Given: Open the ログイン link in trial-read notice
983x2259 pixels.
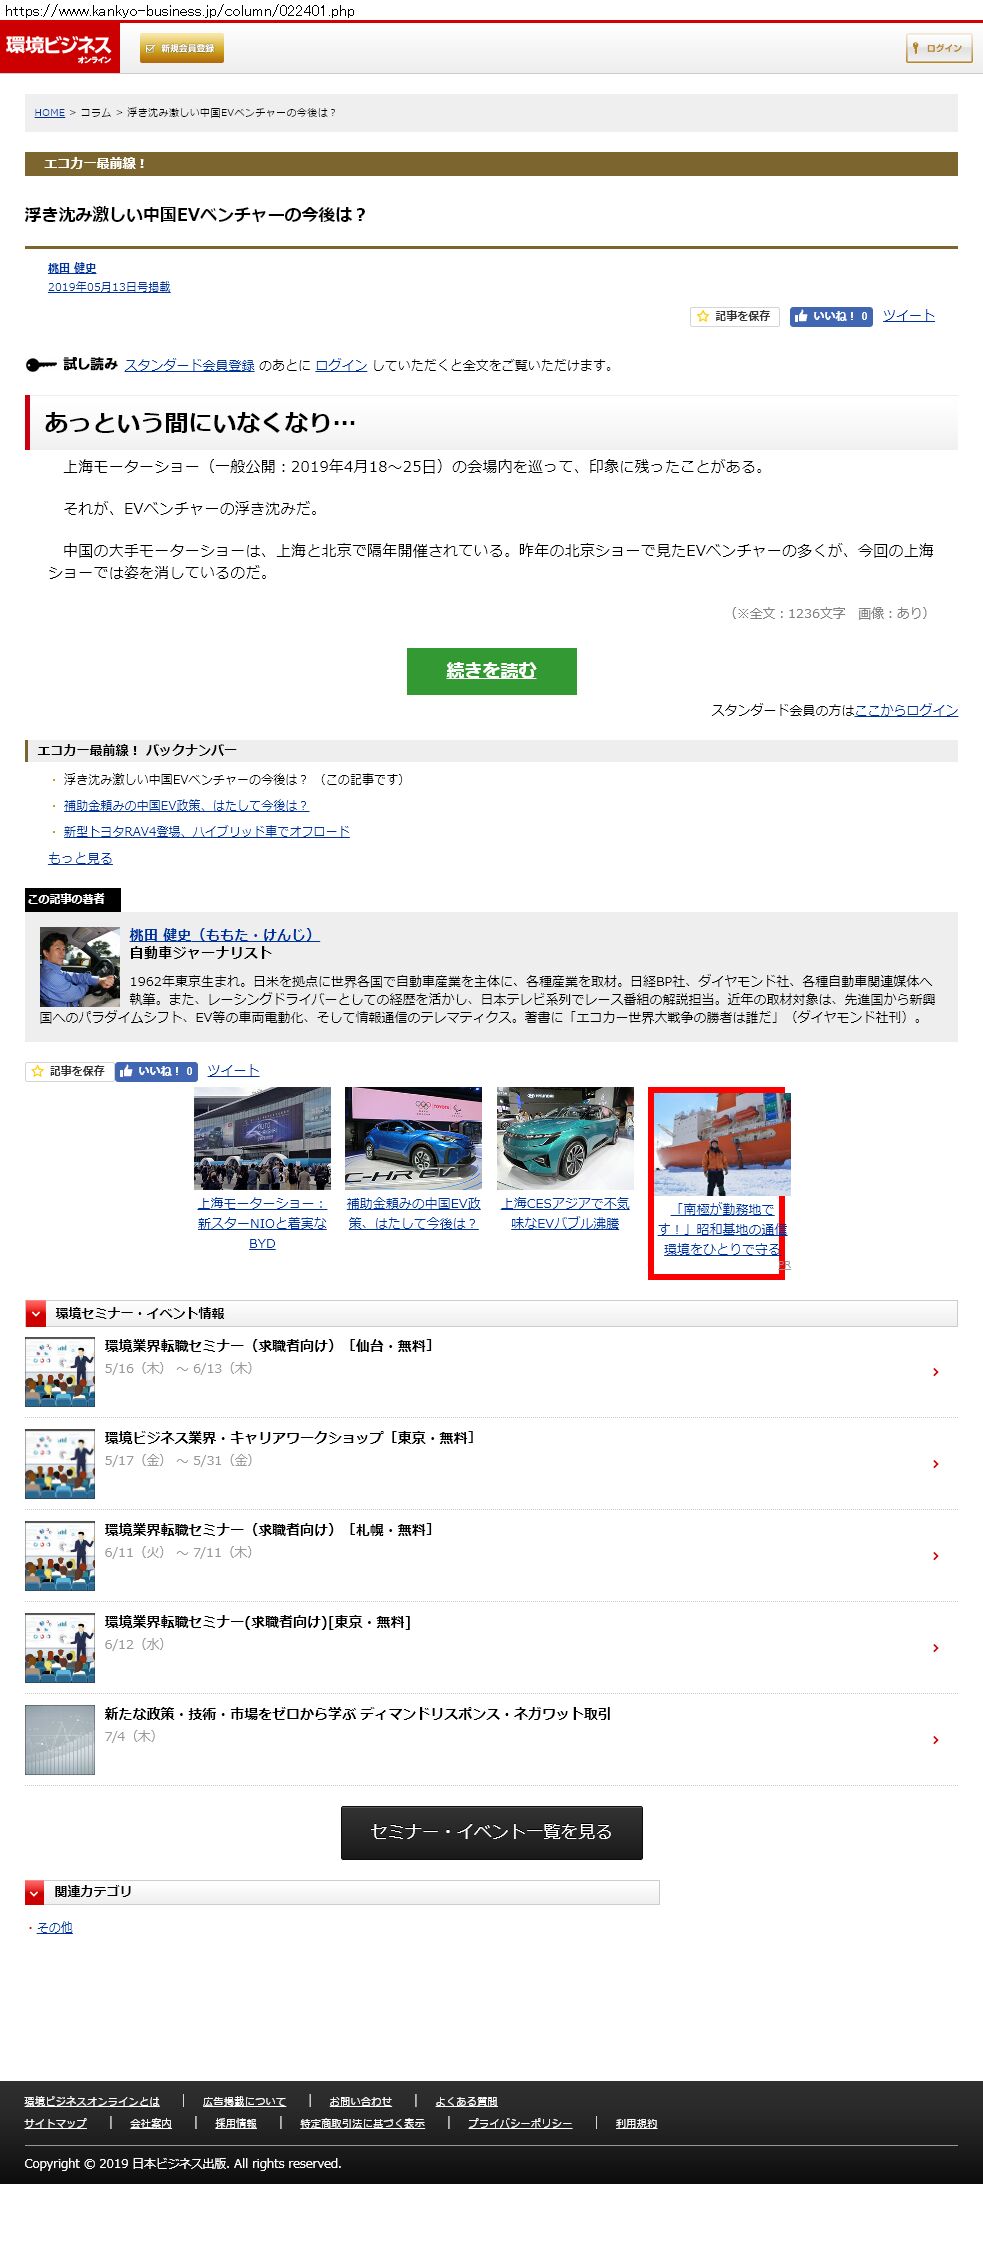Looking at the screenshot, I should pyautogui.click(x=341, y=365).
